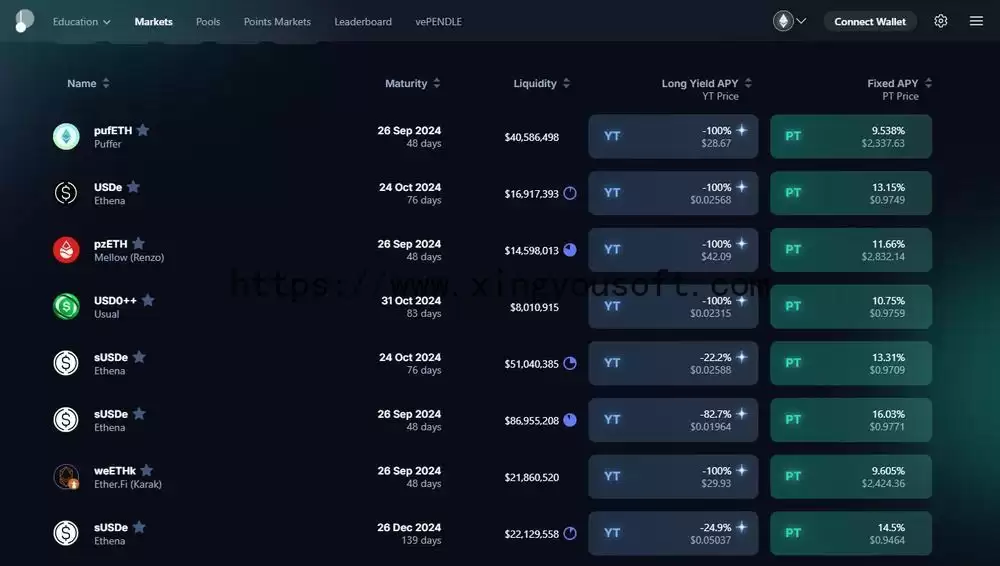Click the USD0++ Usual token icon

[x=66, y=306]
